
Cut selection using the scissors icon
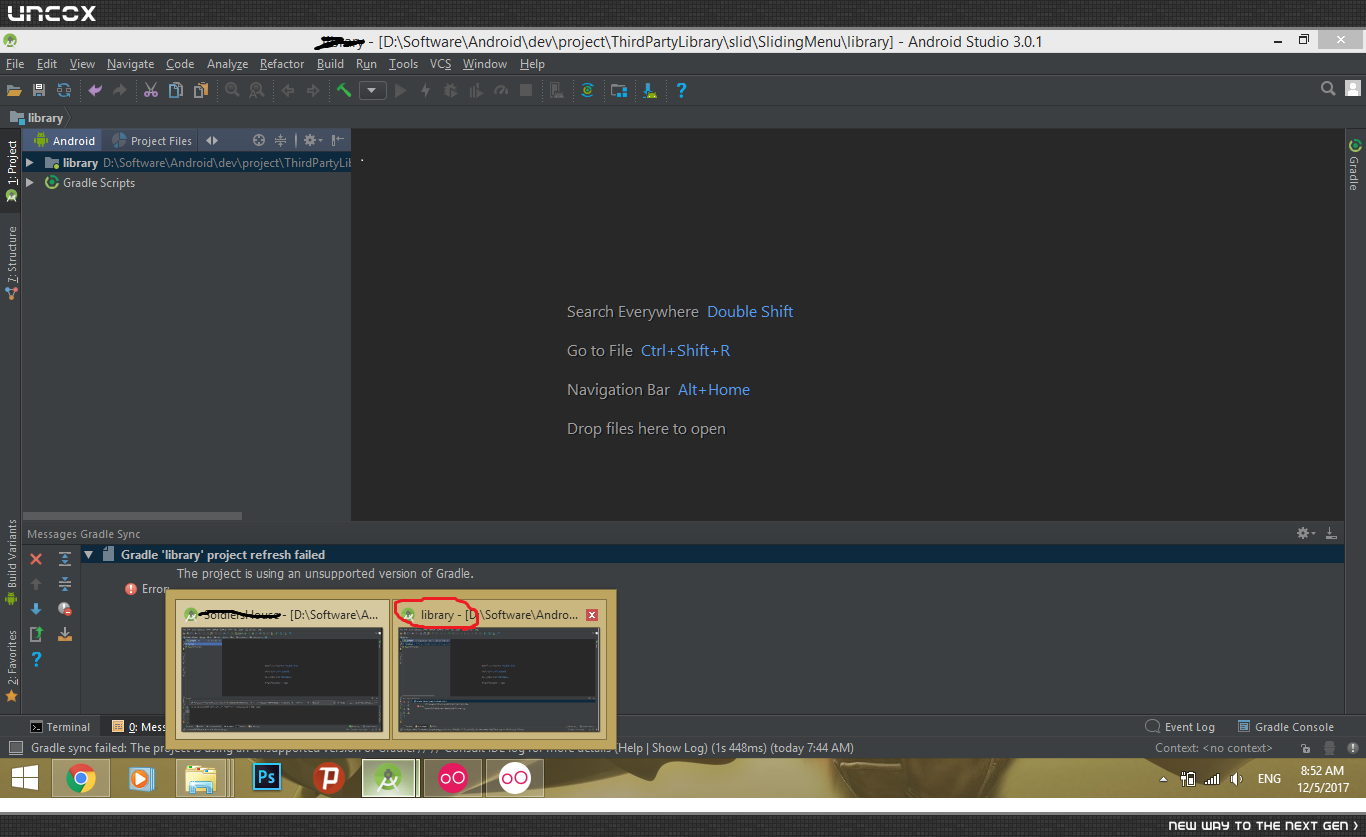click(150, 90)
